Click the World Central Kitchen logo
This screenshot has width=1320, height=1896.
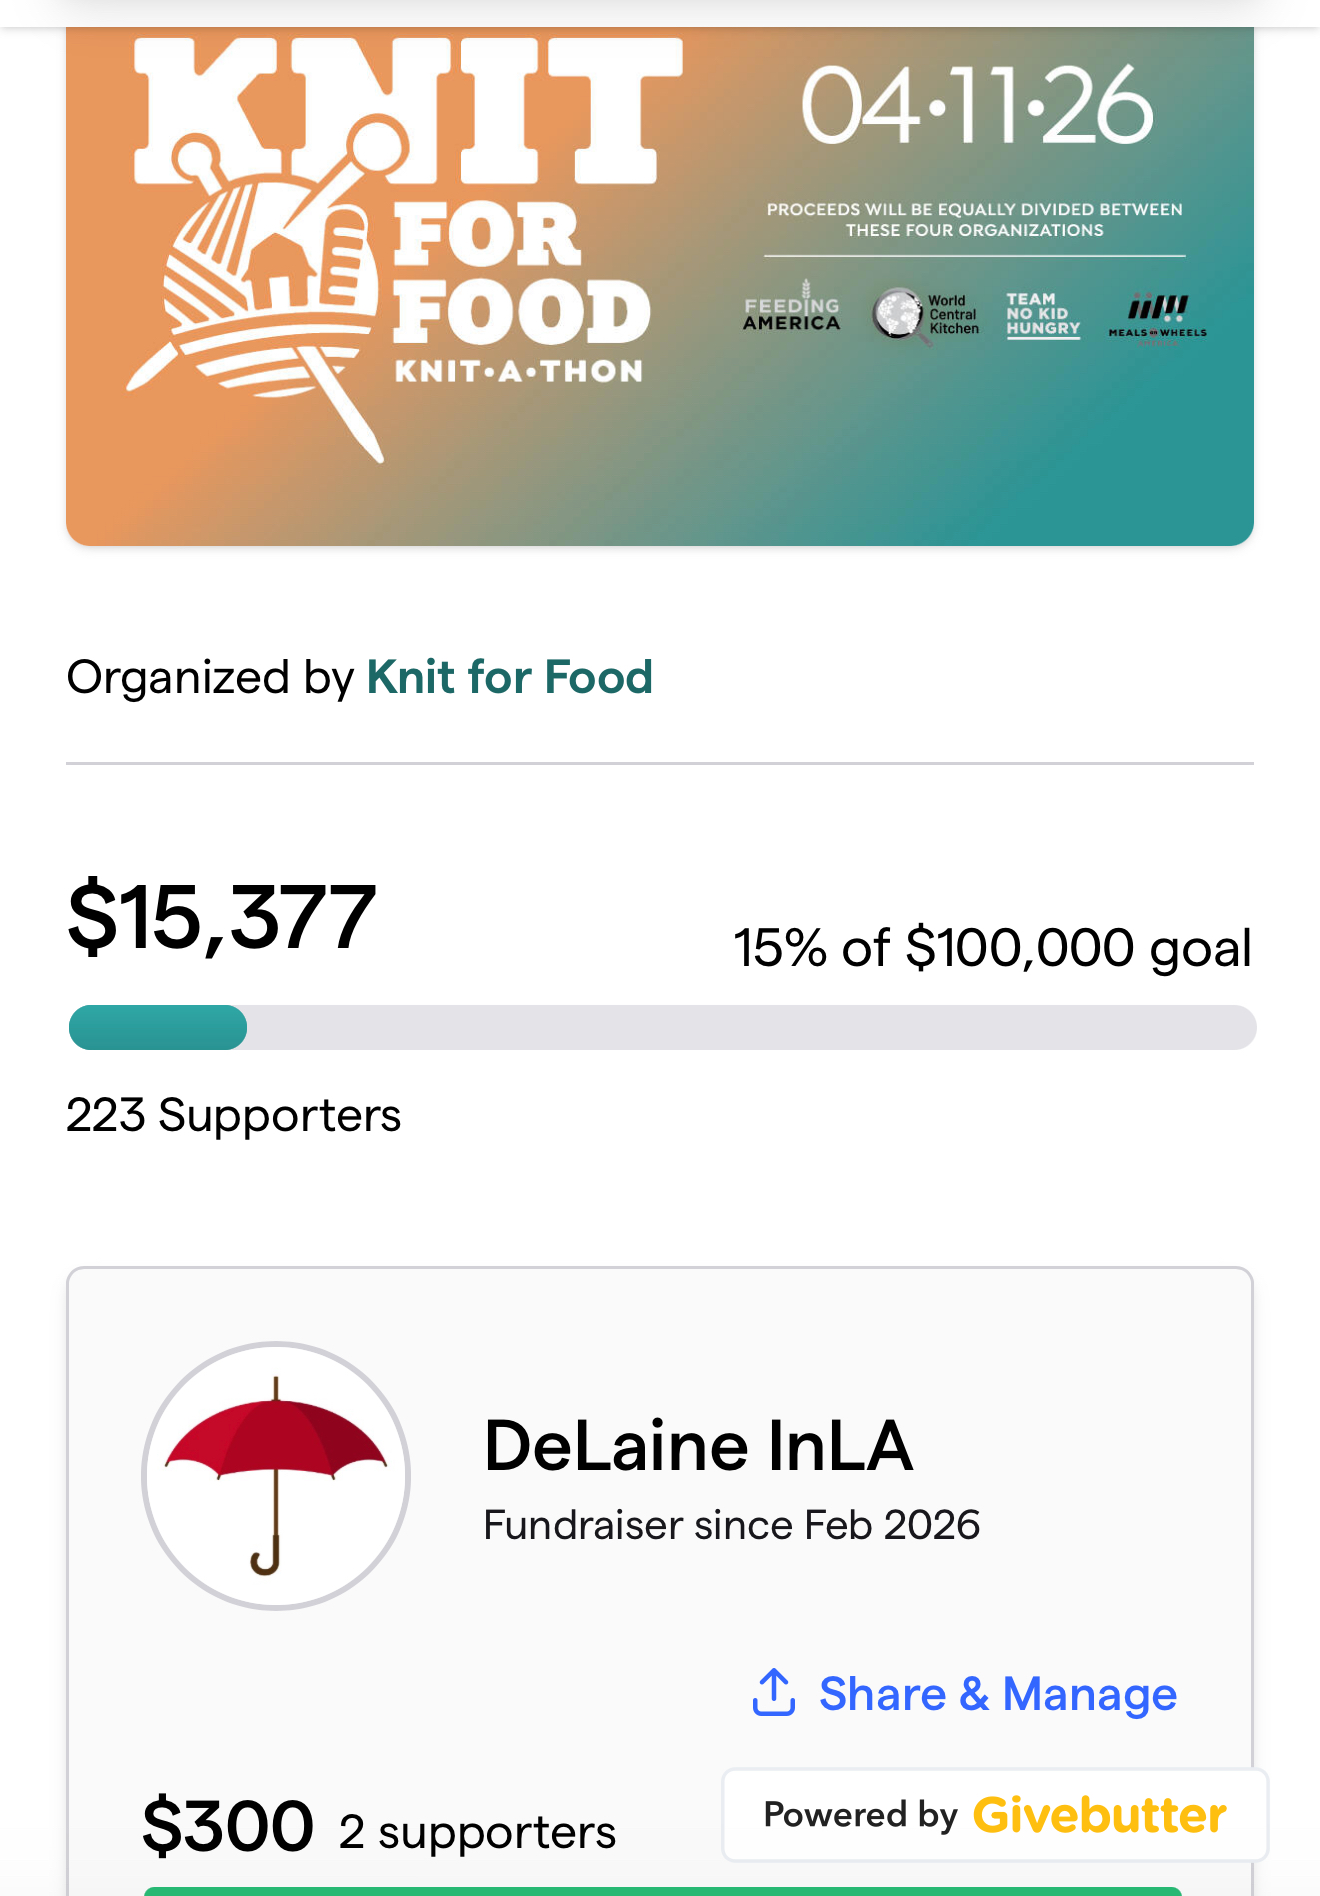[x=925, y=314]
